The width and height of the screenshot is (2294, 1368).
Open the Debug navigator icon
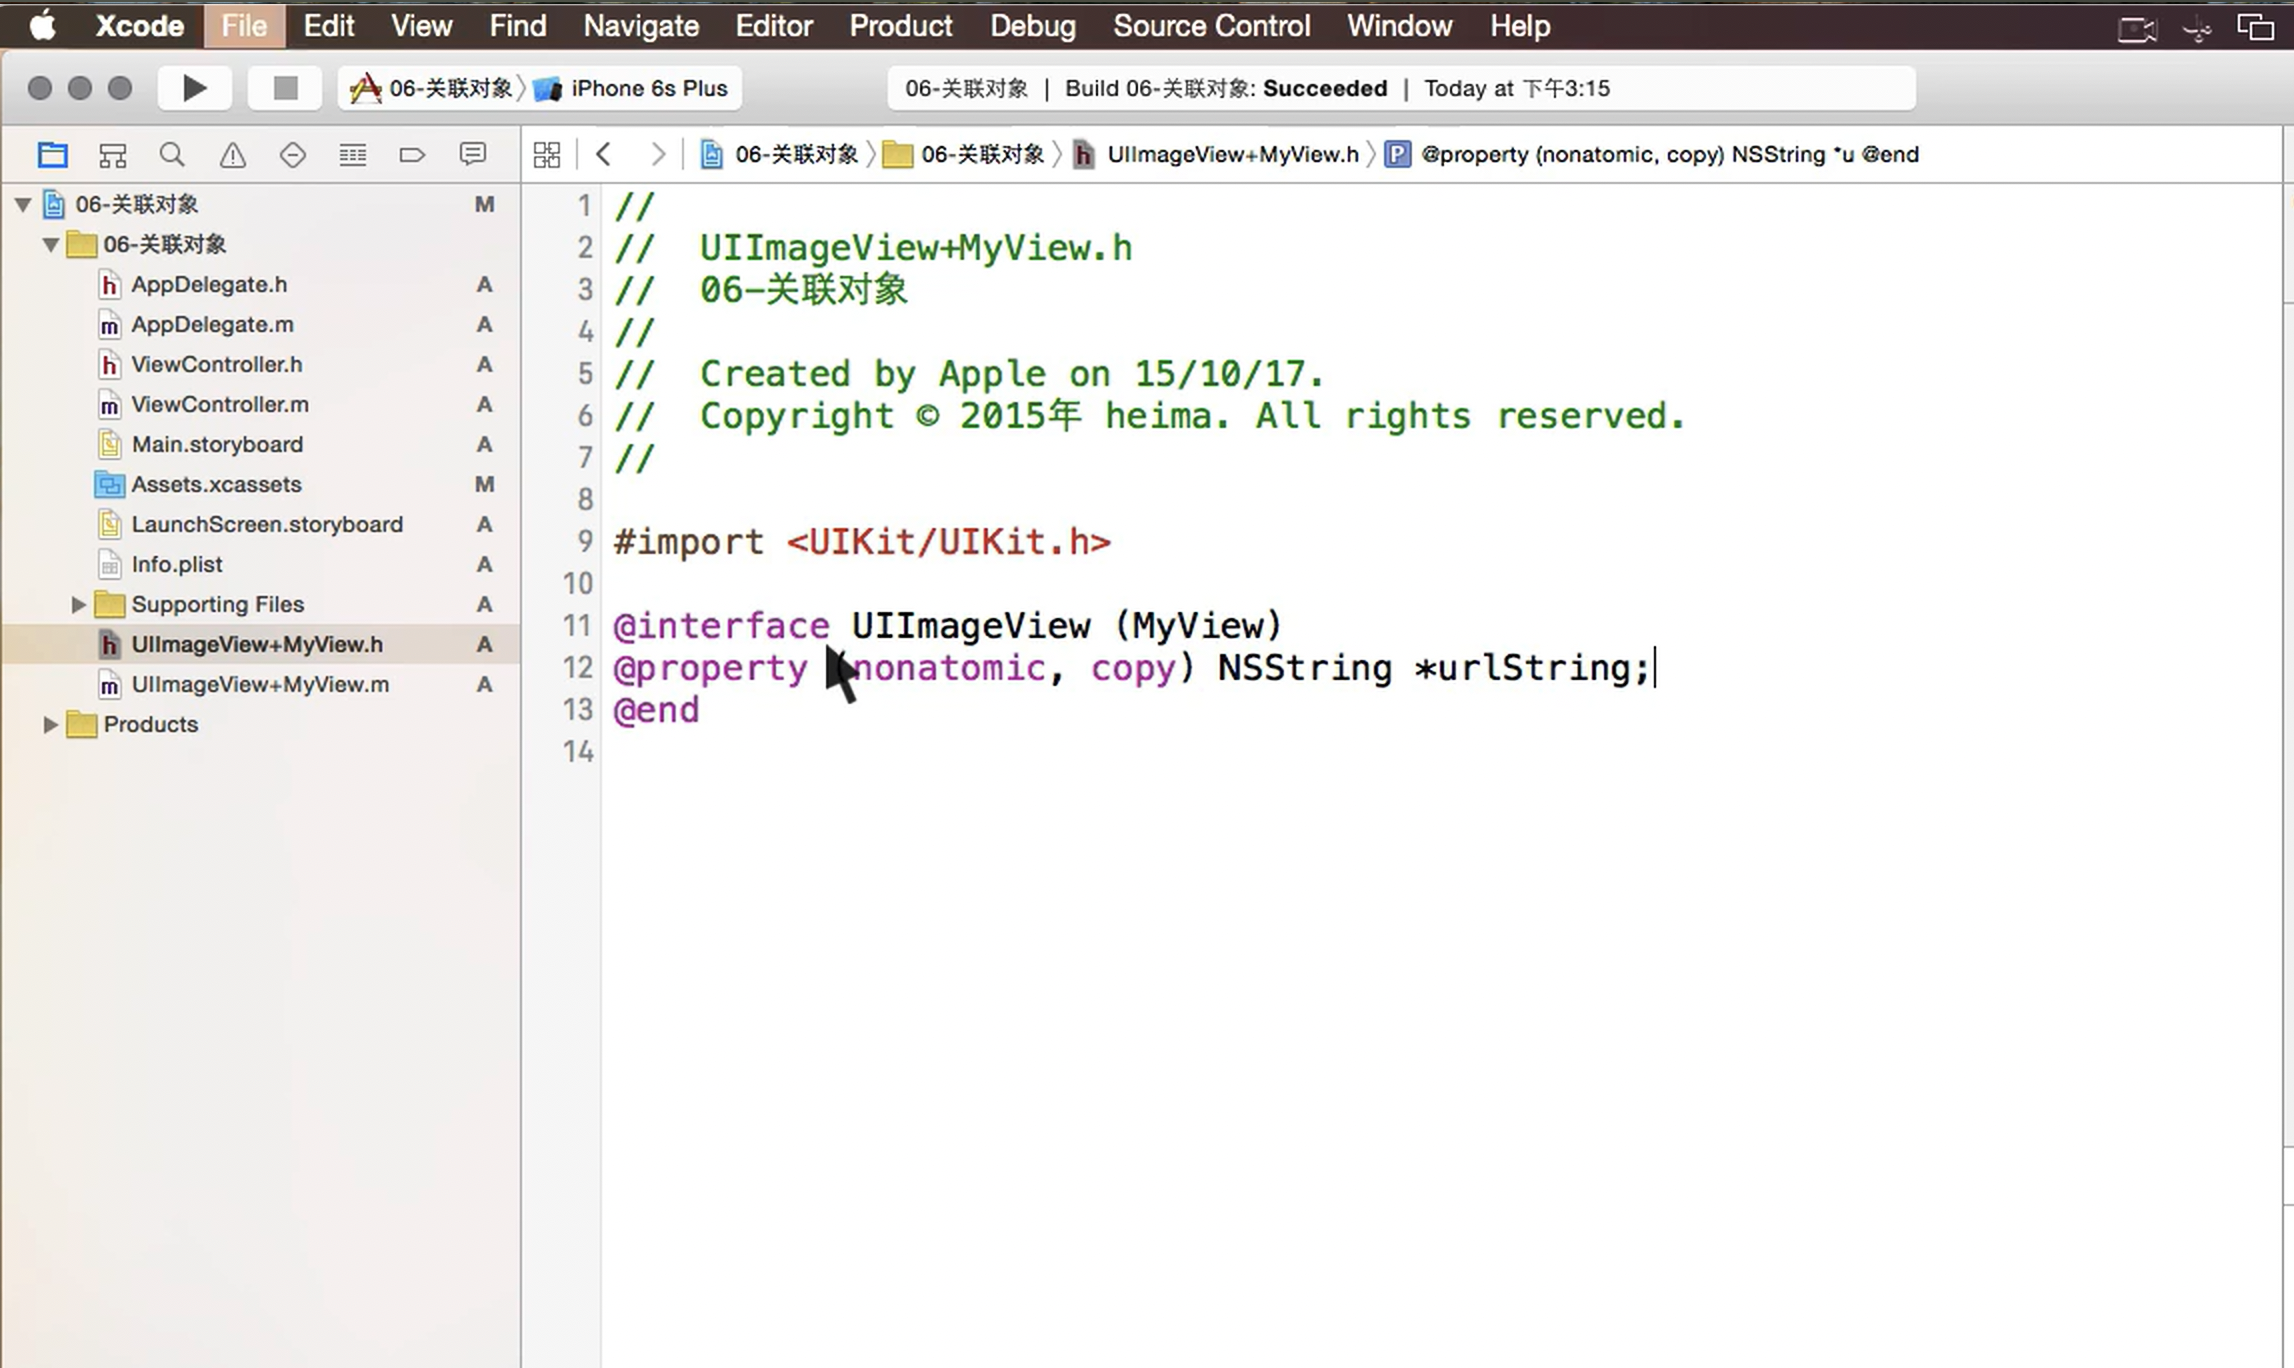[x=352, y=155]
